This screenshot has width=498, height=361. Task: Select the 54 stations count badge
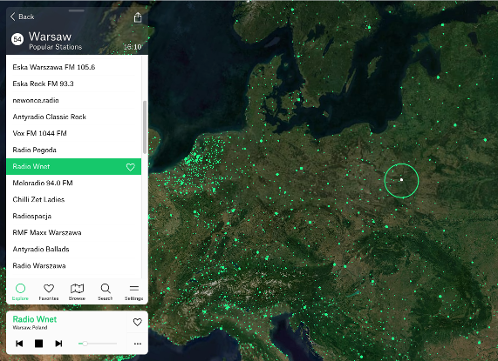click(17, 39)
